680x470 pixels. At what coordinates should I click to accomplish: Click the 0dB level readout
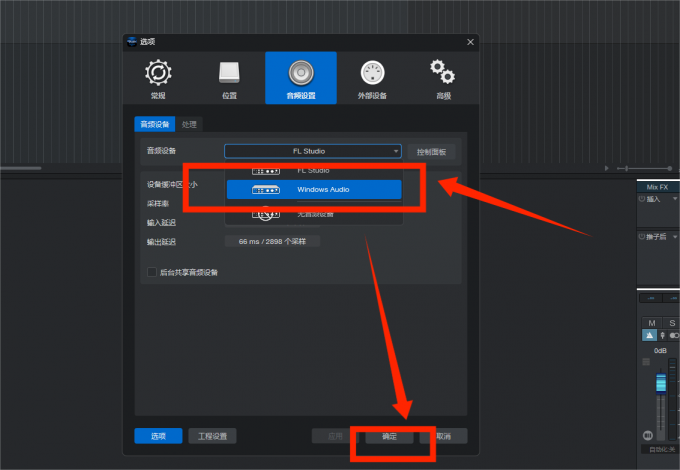[x=660, y=350]
